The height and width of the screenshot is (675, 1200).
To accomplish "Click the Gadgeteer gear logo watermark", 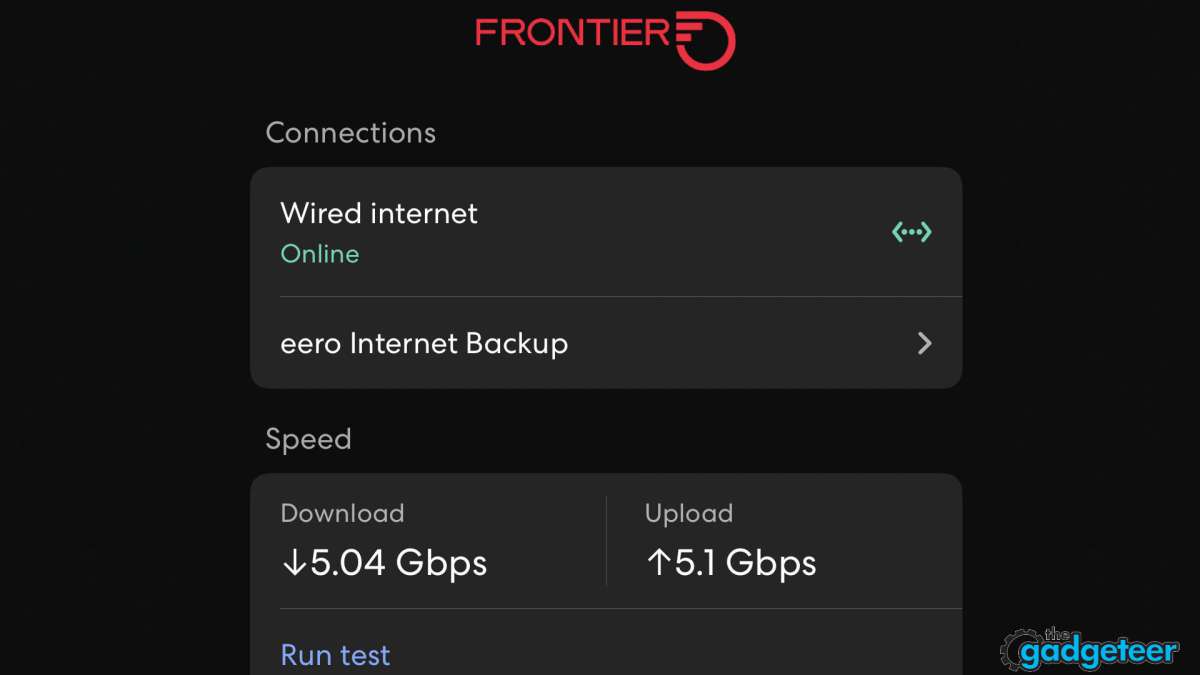I will [1022, 650].
